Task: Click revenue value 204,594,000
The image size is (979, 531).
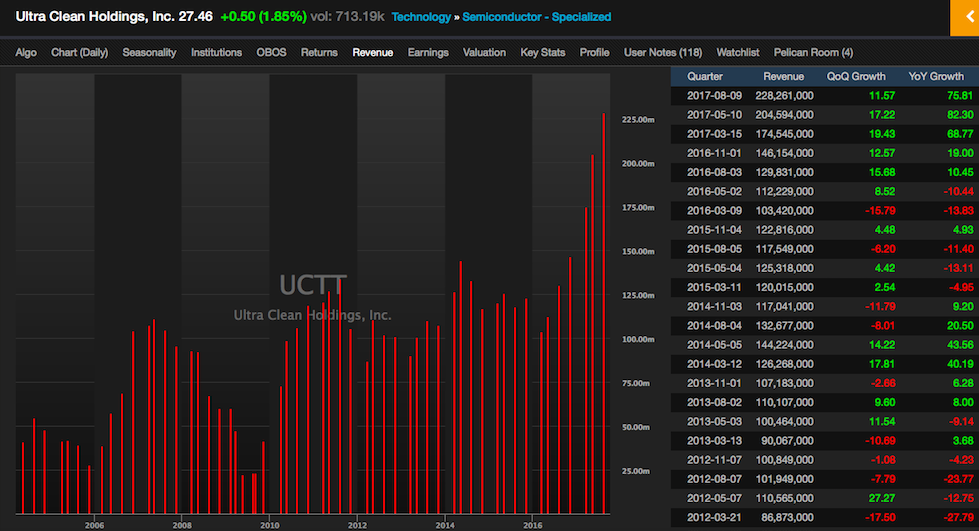Action: 784,115
